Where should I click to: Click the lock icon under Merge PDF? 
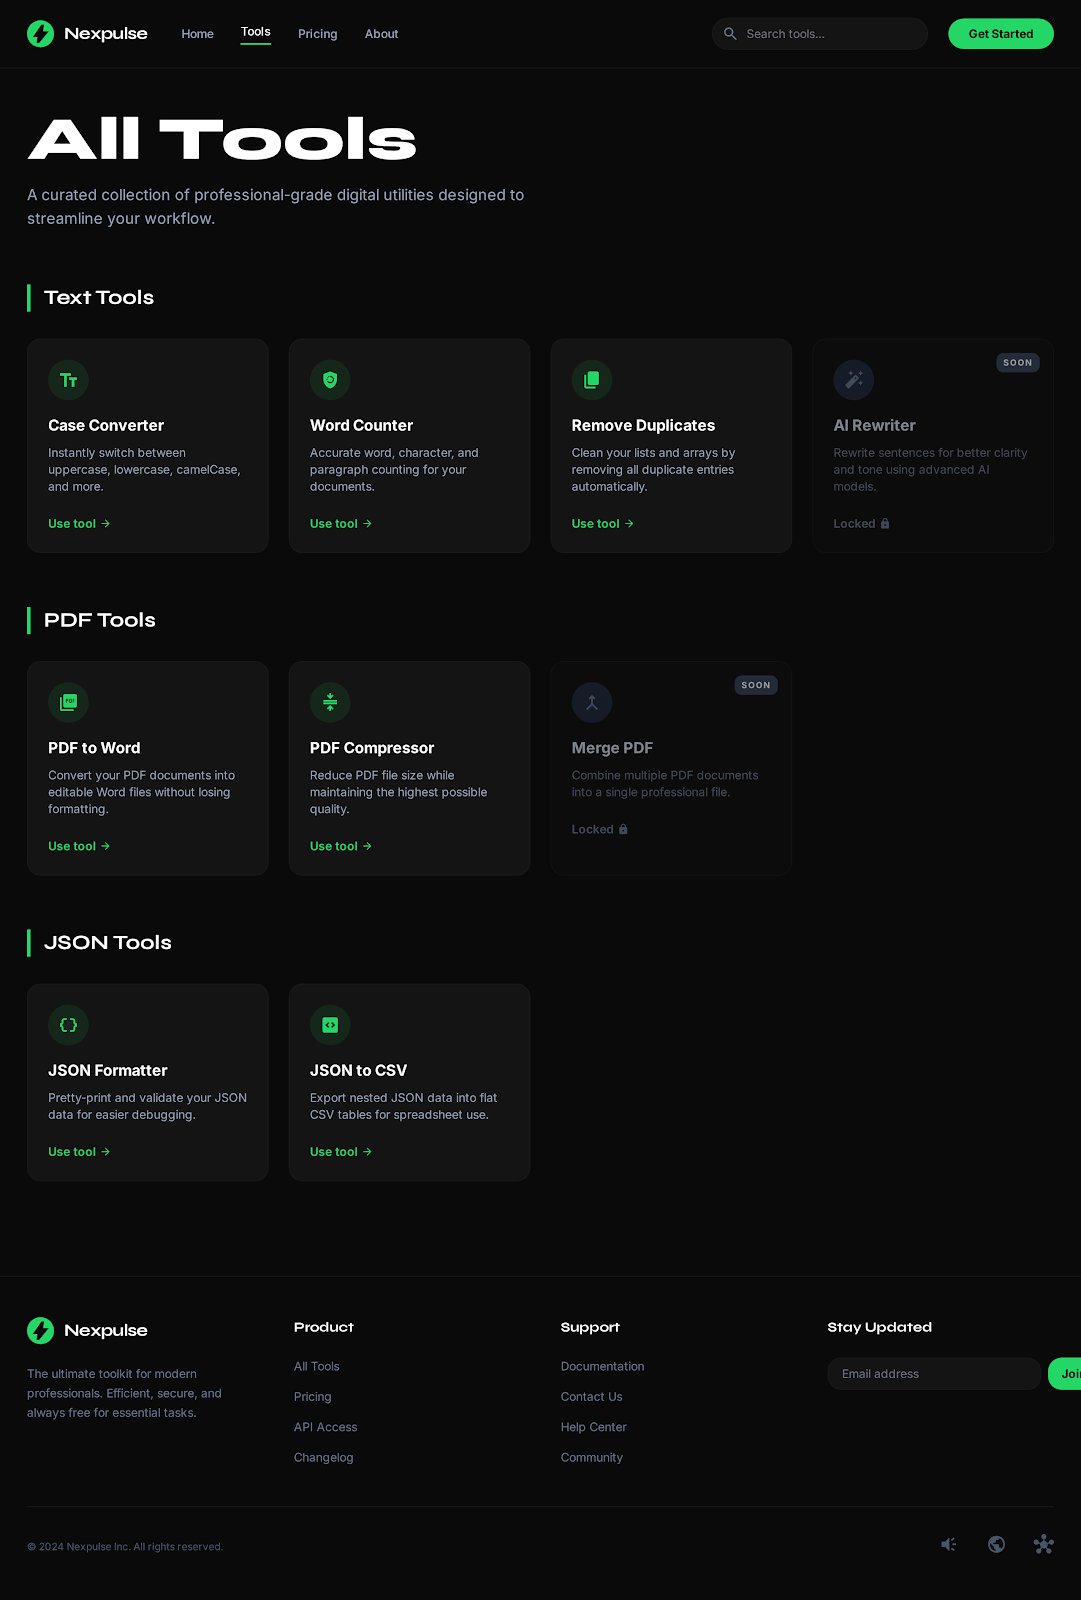pyautogui.click(x=623, y=829)
